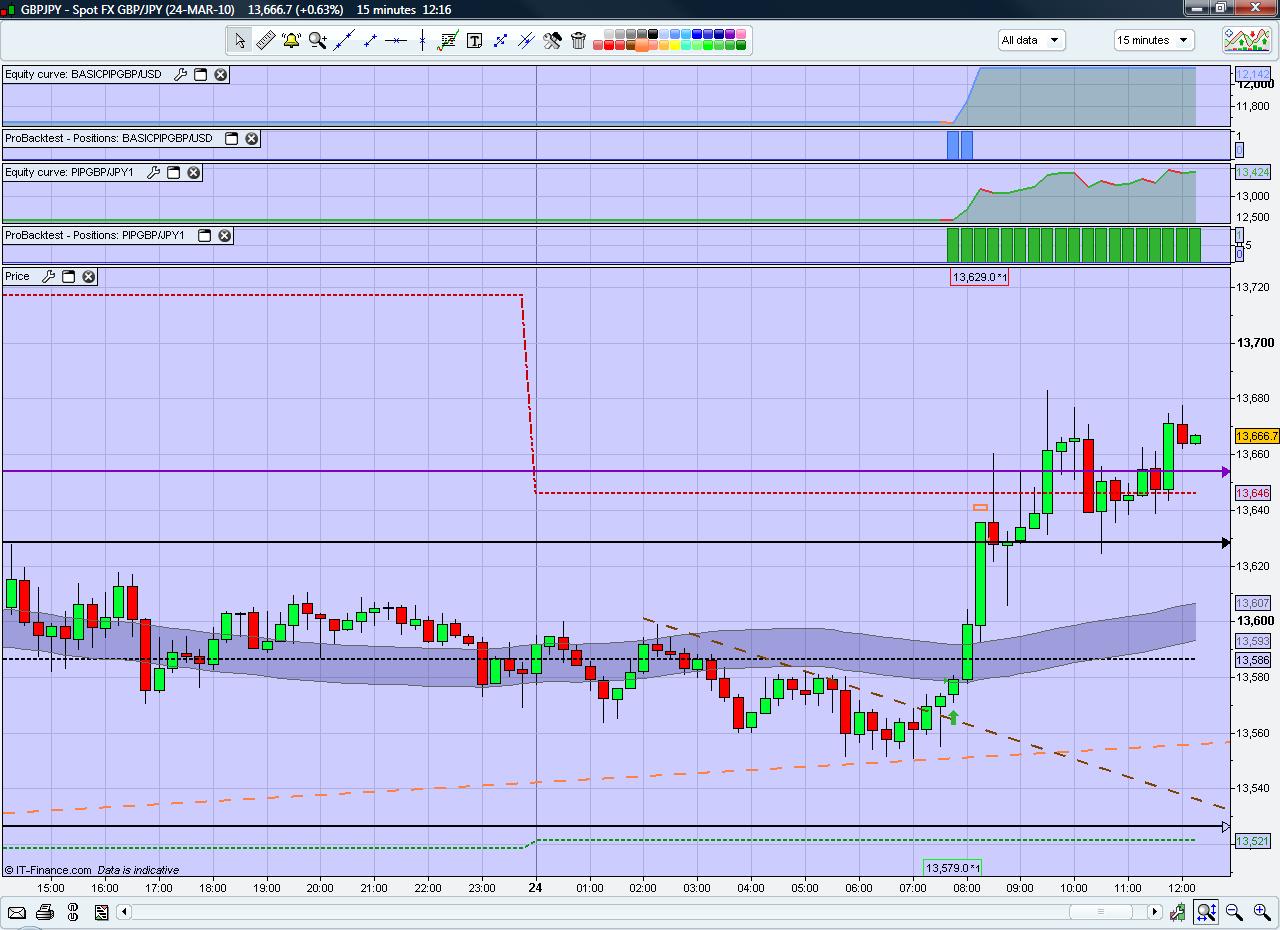
Task: Click the printer icon at bottom left
Action: 45,912
